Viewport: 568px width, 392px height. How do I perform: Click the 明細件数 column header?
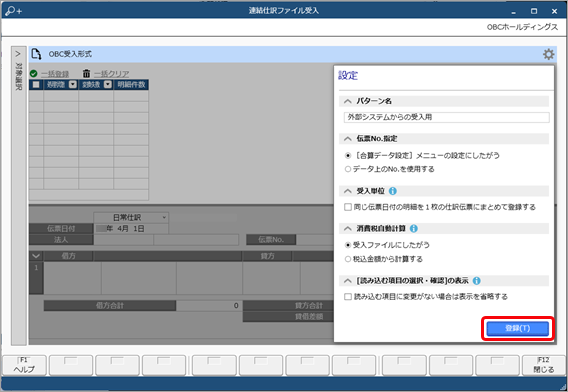tap(131, 84)
